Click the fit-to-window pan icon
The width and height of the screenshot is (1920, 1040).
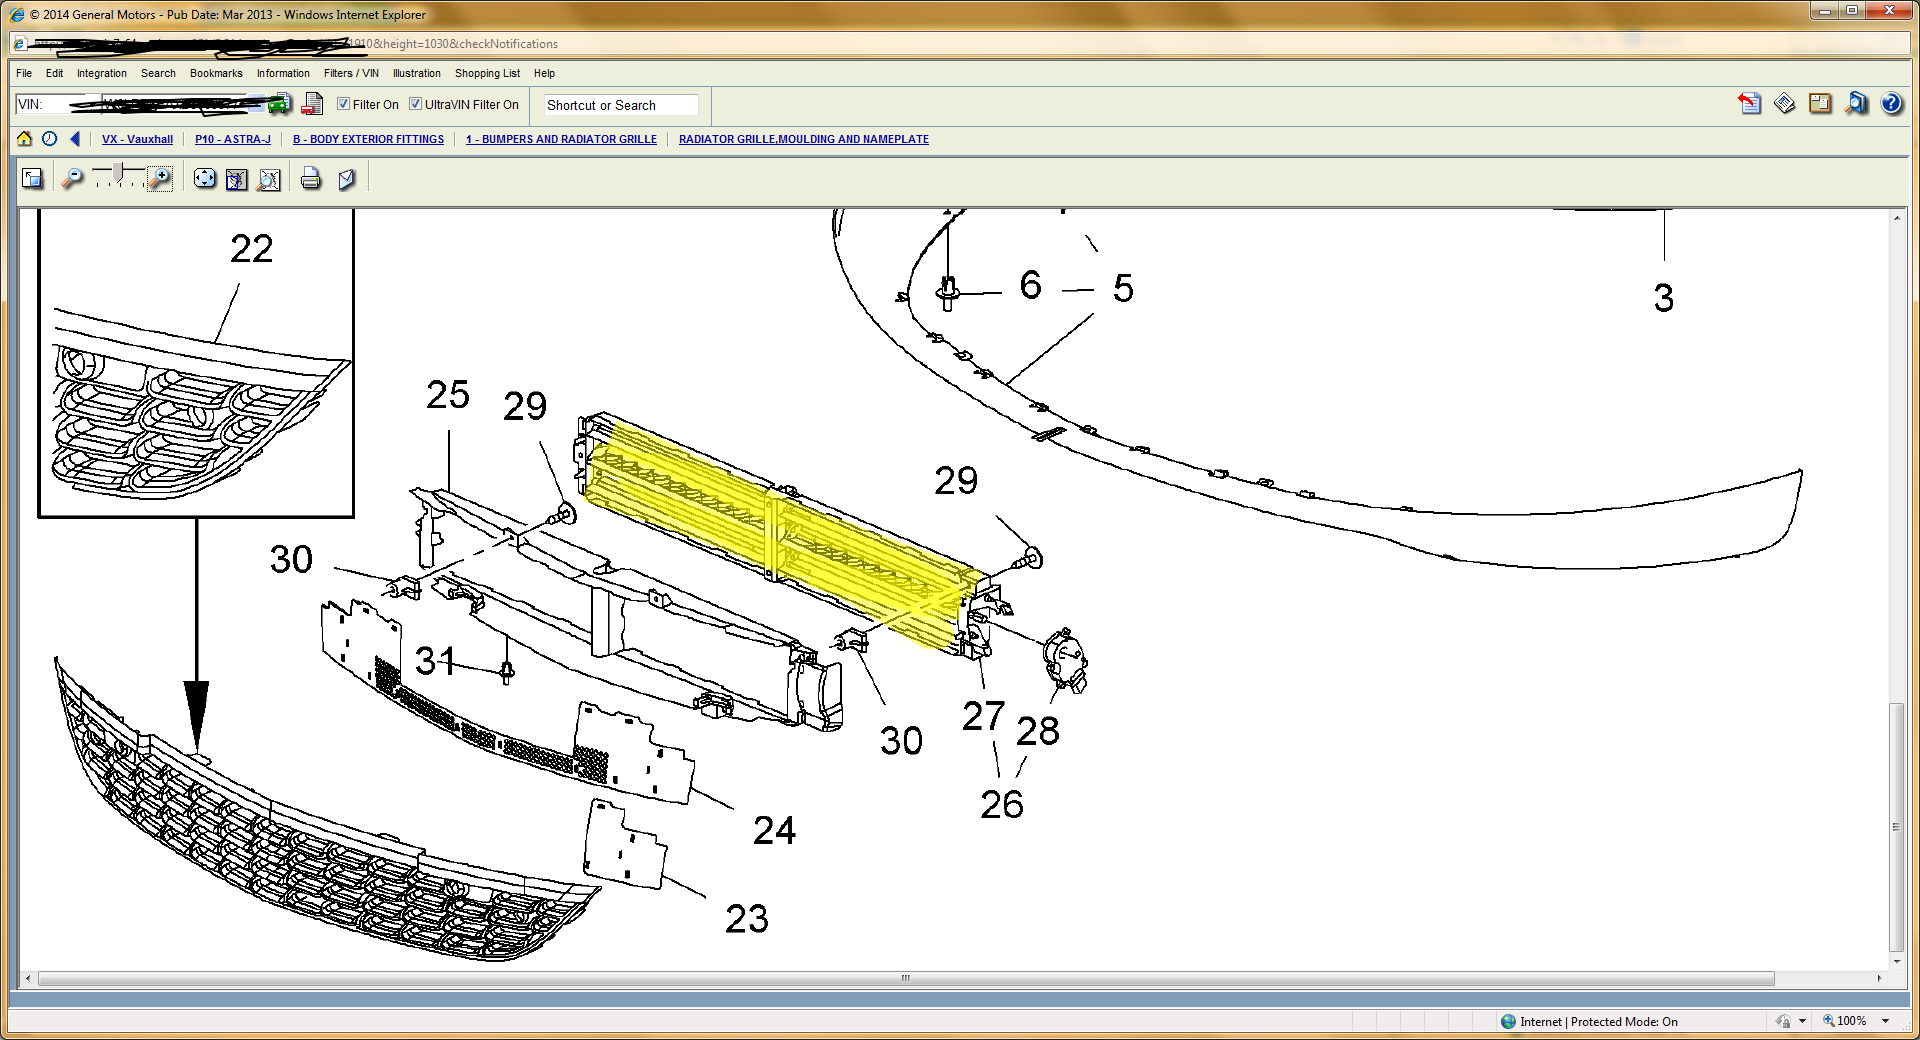pyautogui.click(x=204, y=179)
